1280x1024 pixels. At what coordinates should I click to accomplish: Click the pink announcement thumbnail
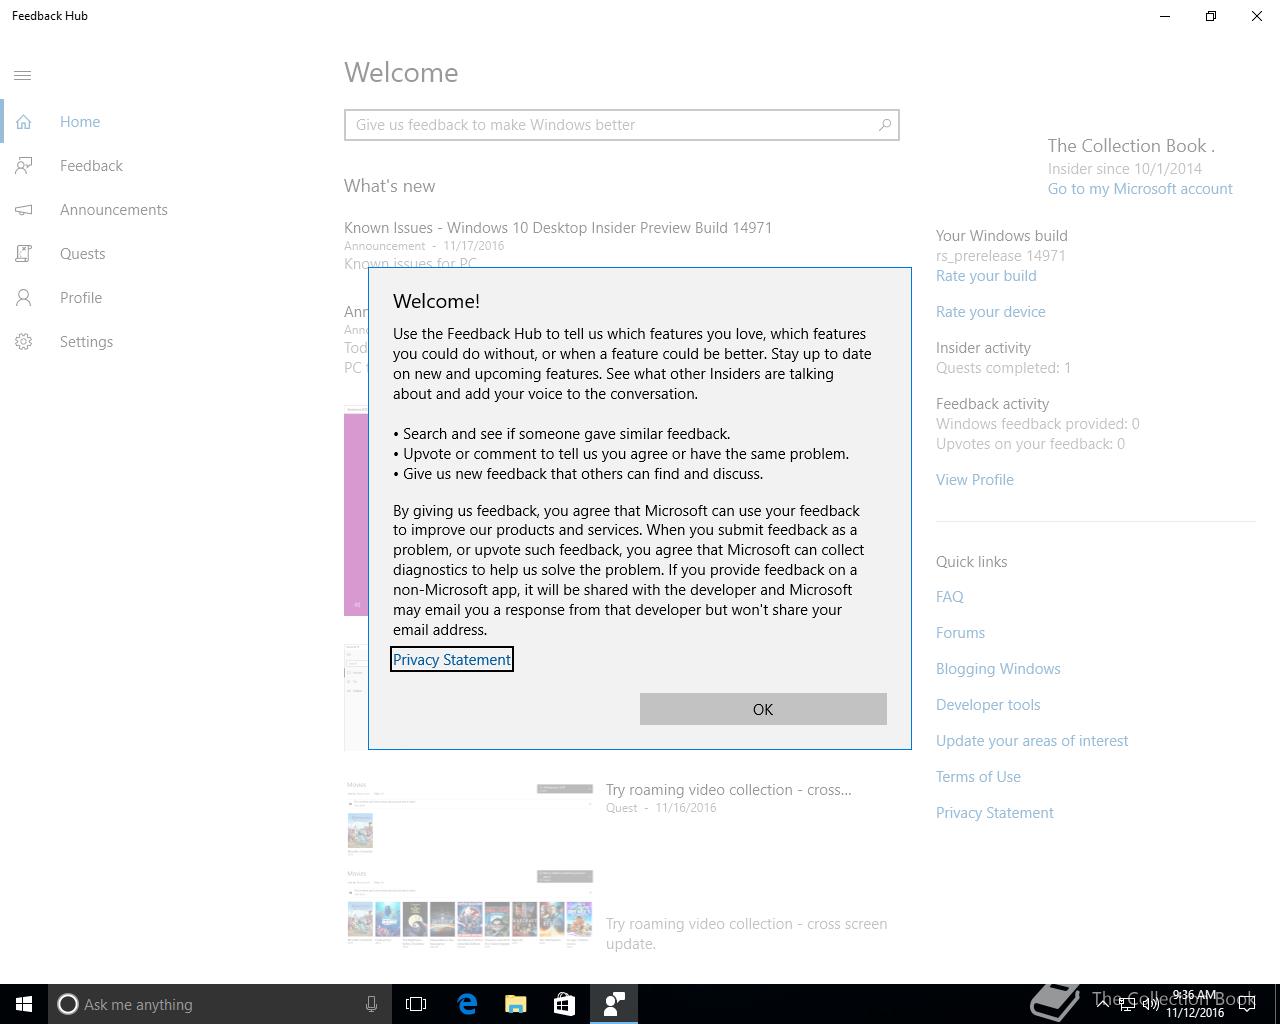coord(356,512)
